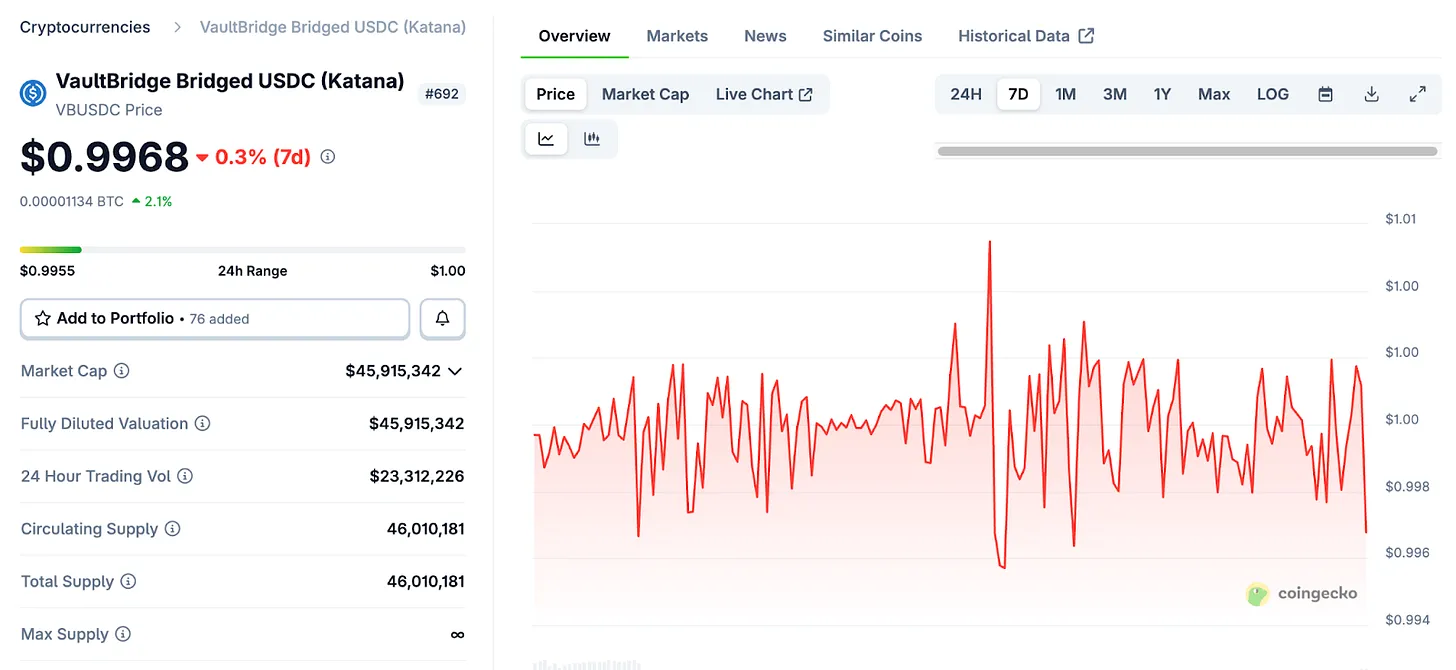Viewport: 1456px width, 670px height.
Task: Open the calendar date range picker
Action: [1325, 94]
